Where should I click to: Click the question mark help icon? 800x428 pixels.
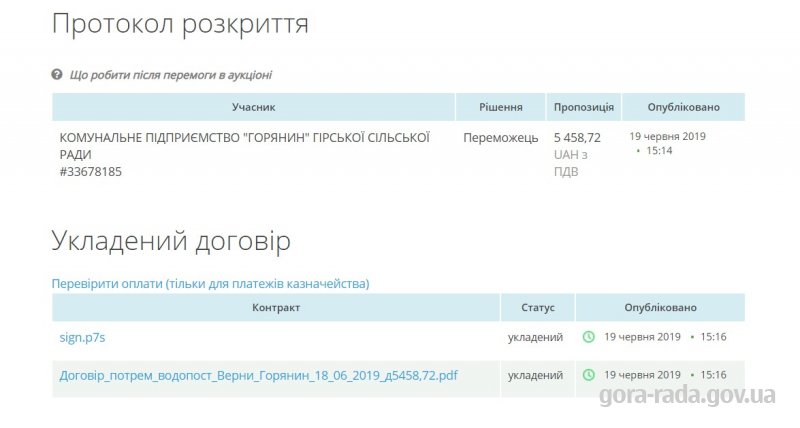pyautogui.click(x=57, y=74)
